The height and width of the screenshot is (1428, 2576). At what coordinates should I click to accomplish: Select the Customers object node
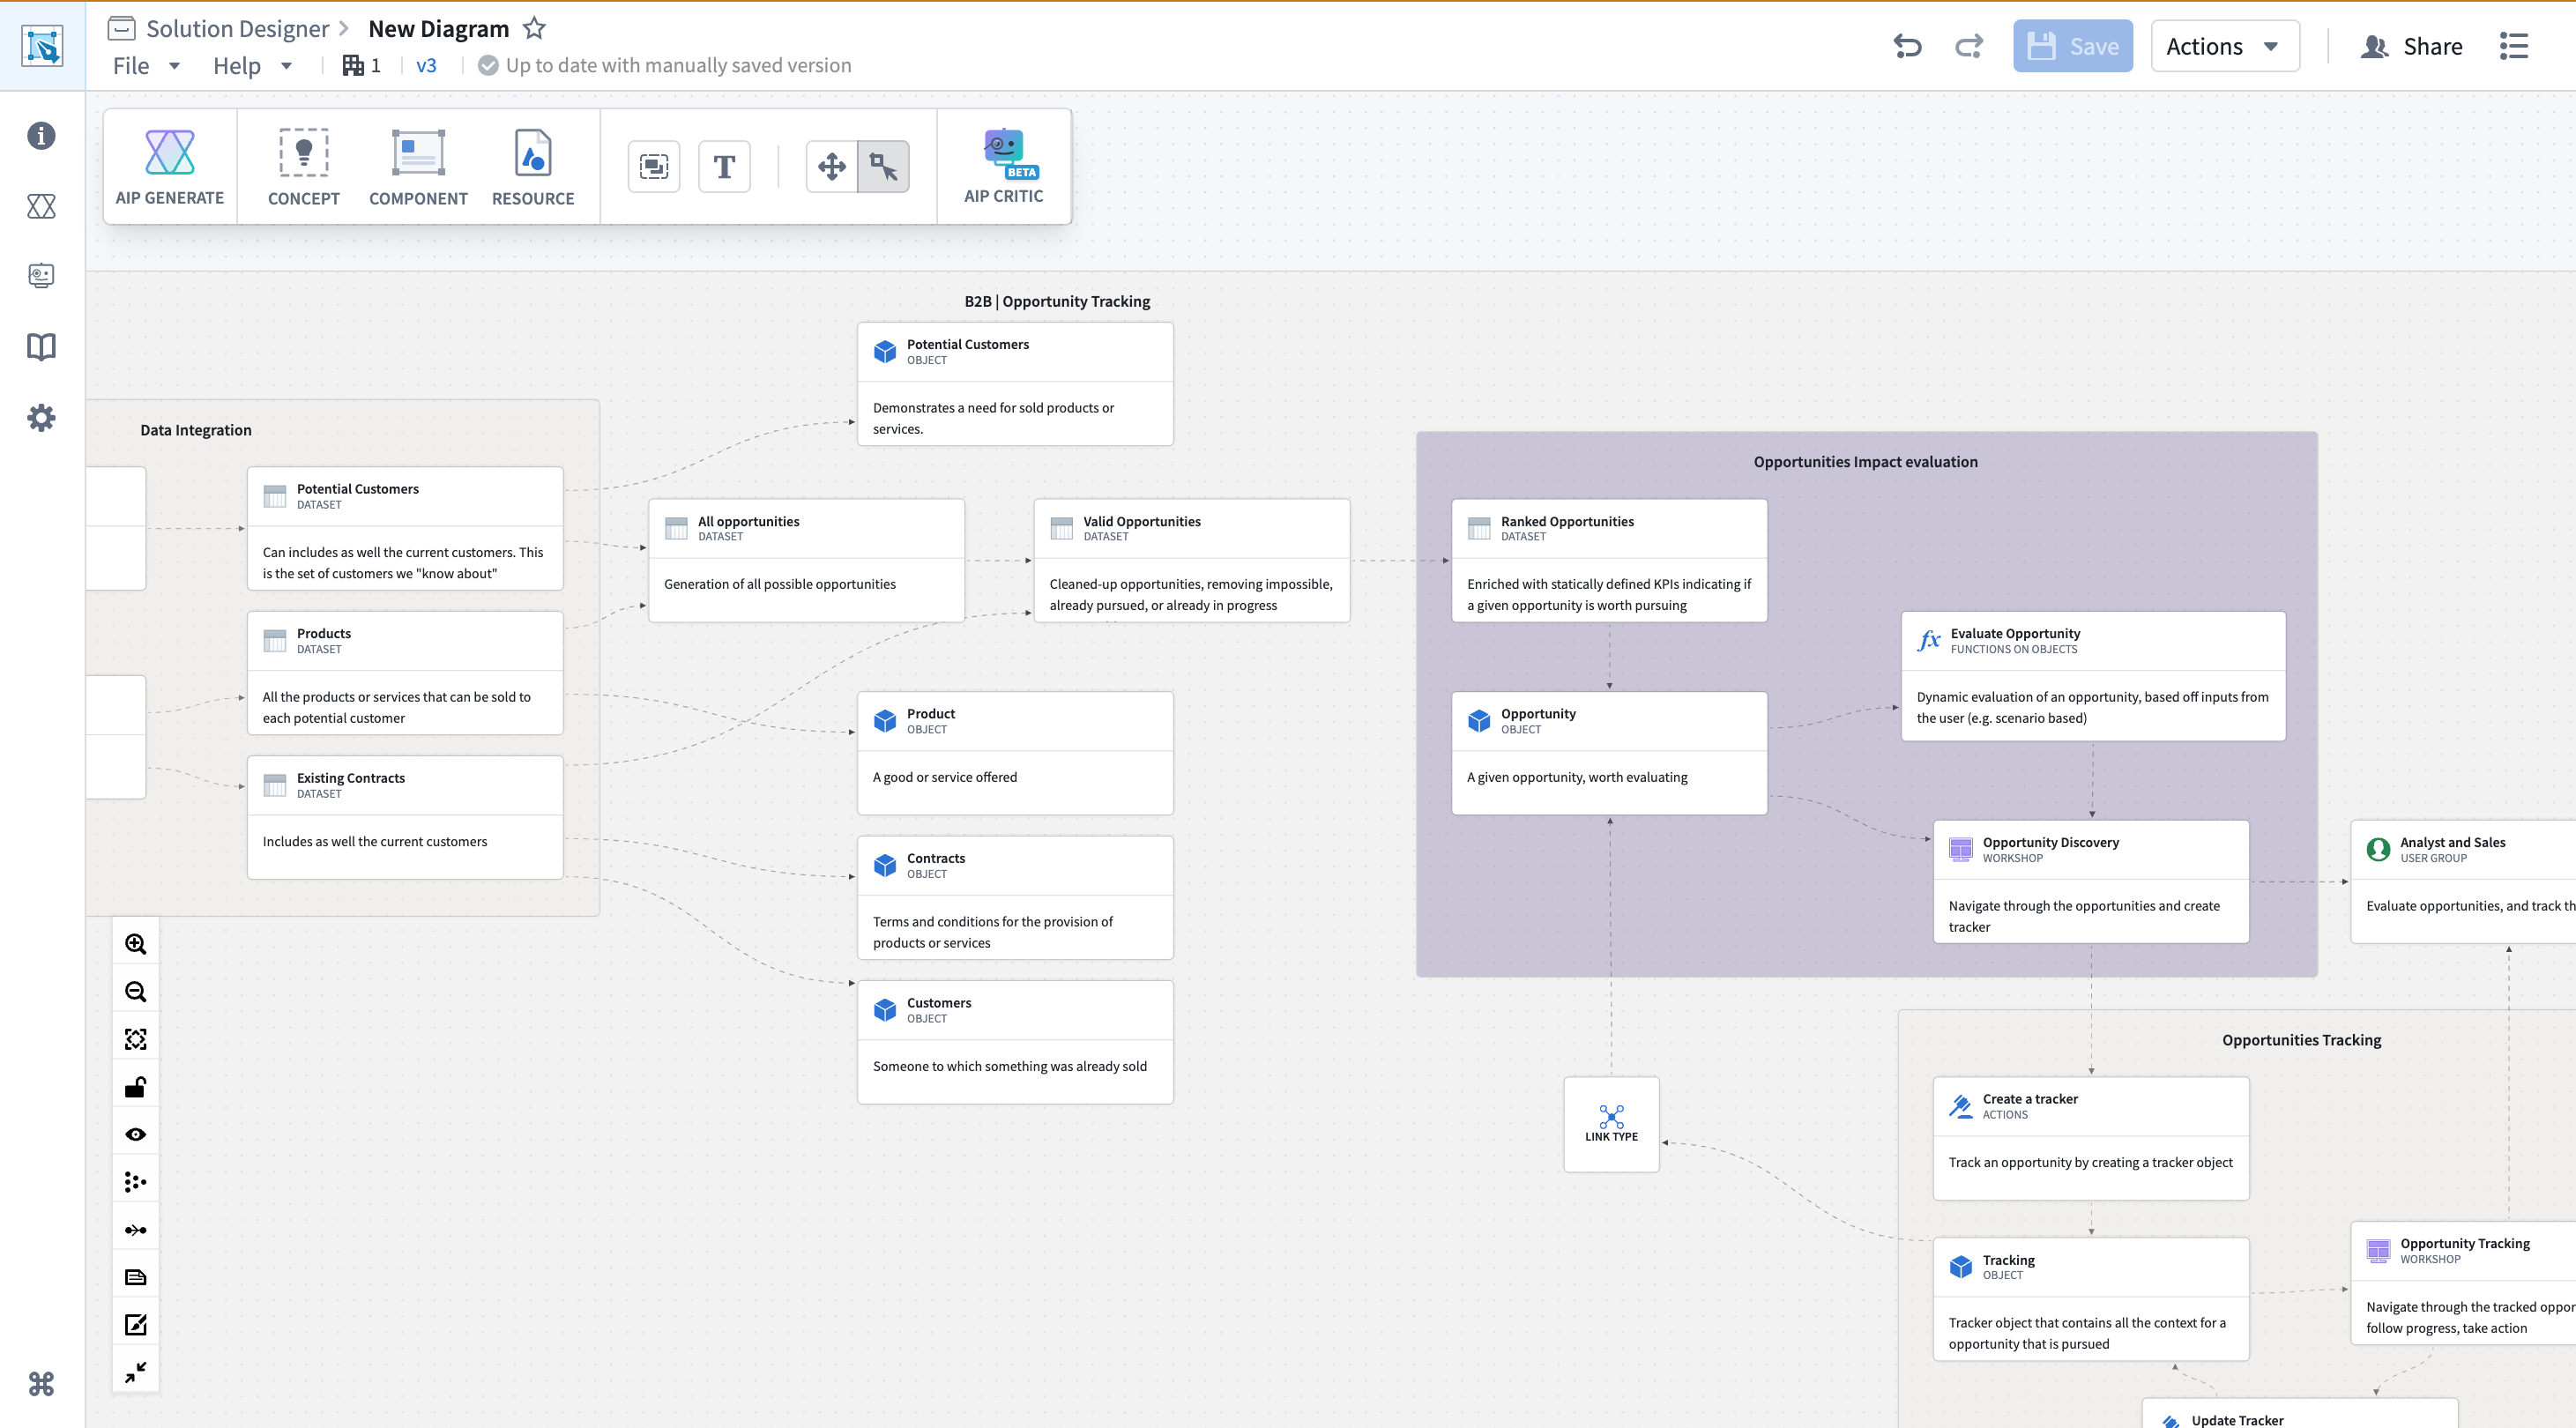(1015, 1042)
